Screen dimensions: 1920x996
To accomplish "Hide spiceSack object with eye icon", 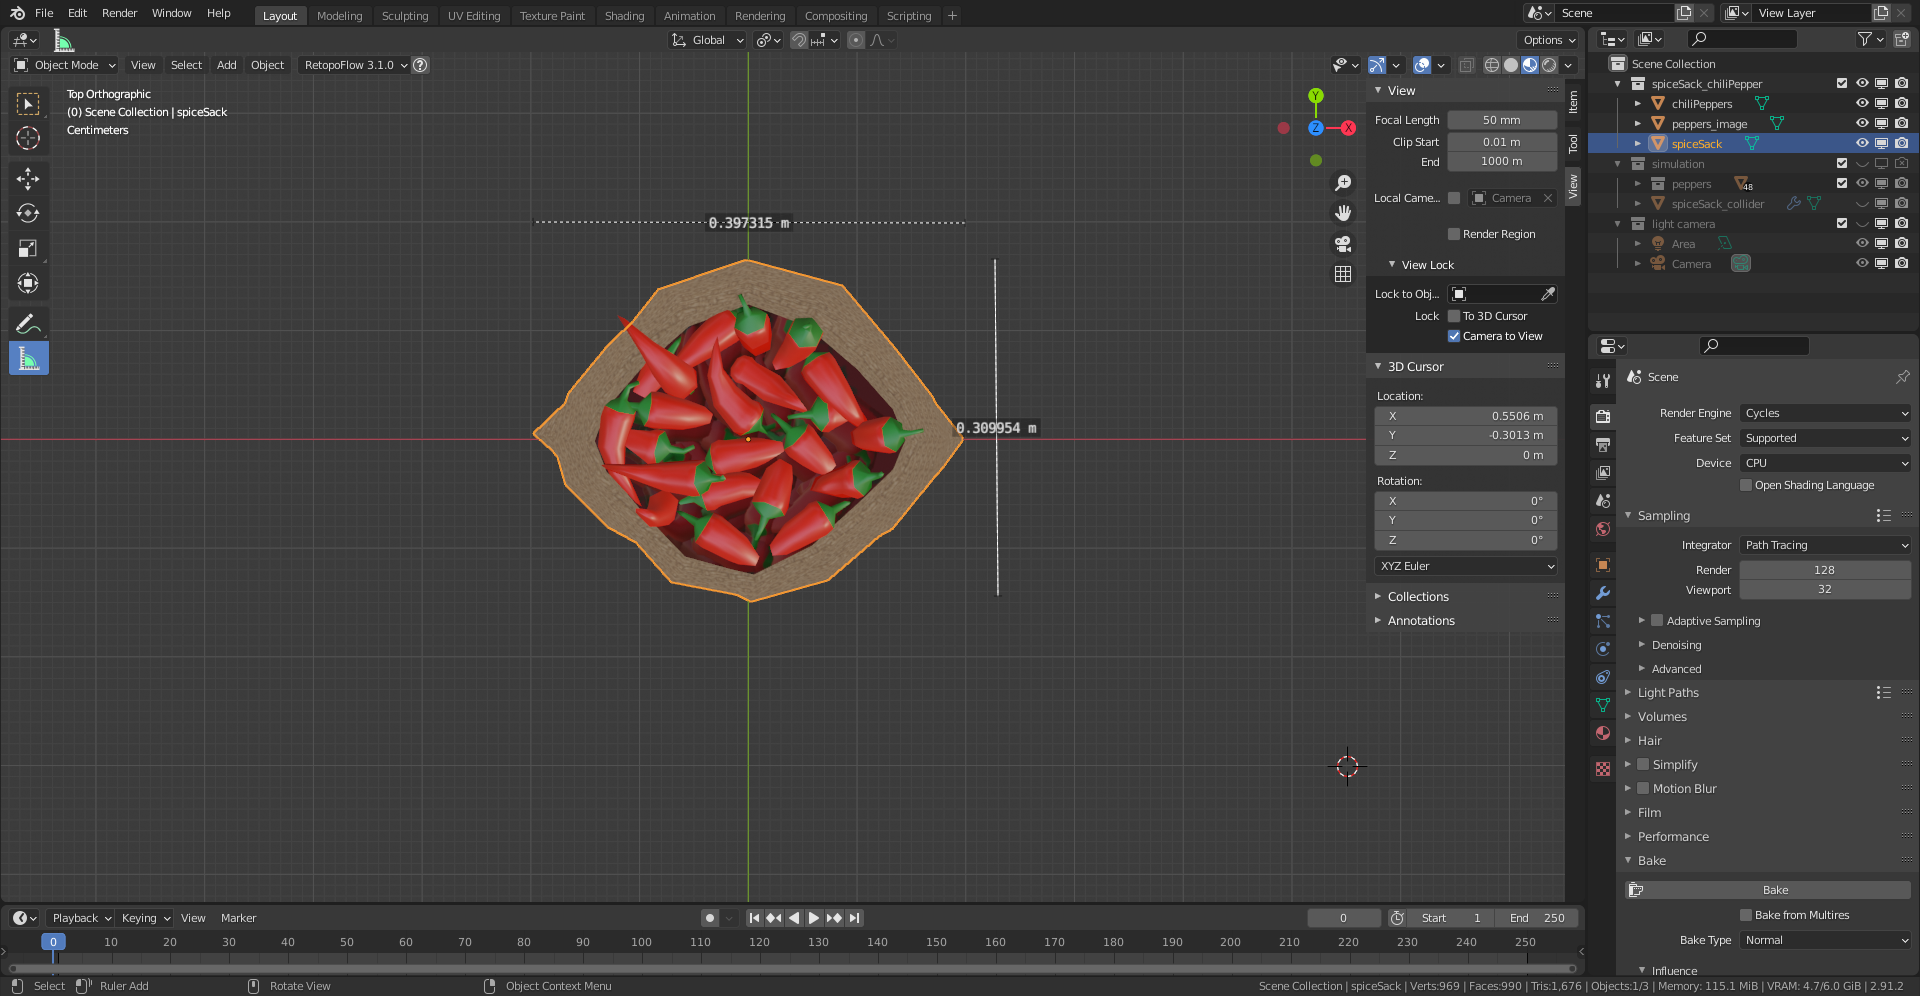I will pyautogui.click(x=1862, y=144).
